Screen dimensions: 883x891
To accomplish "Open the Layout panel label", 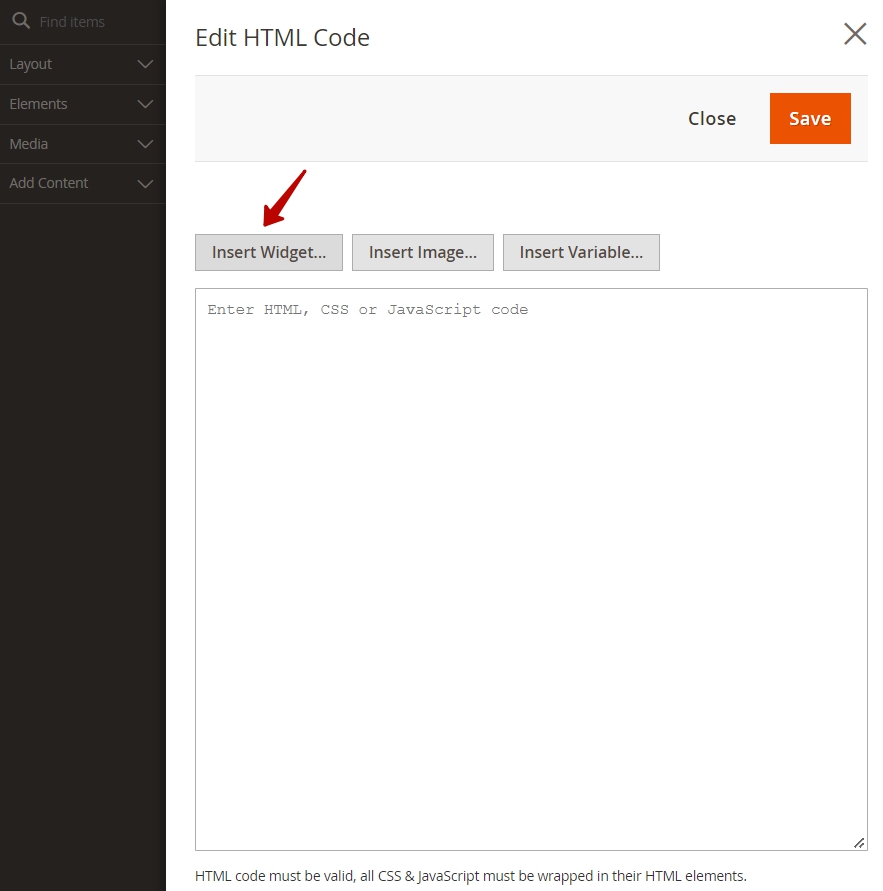I will point(31,64).
